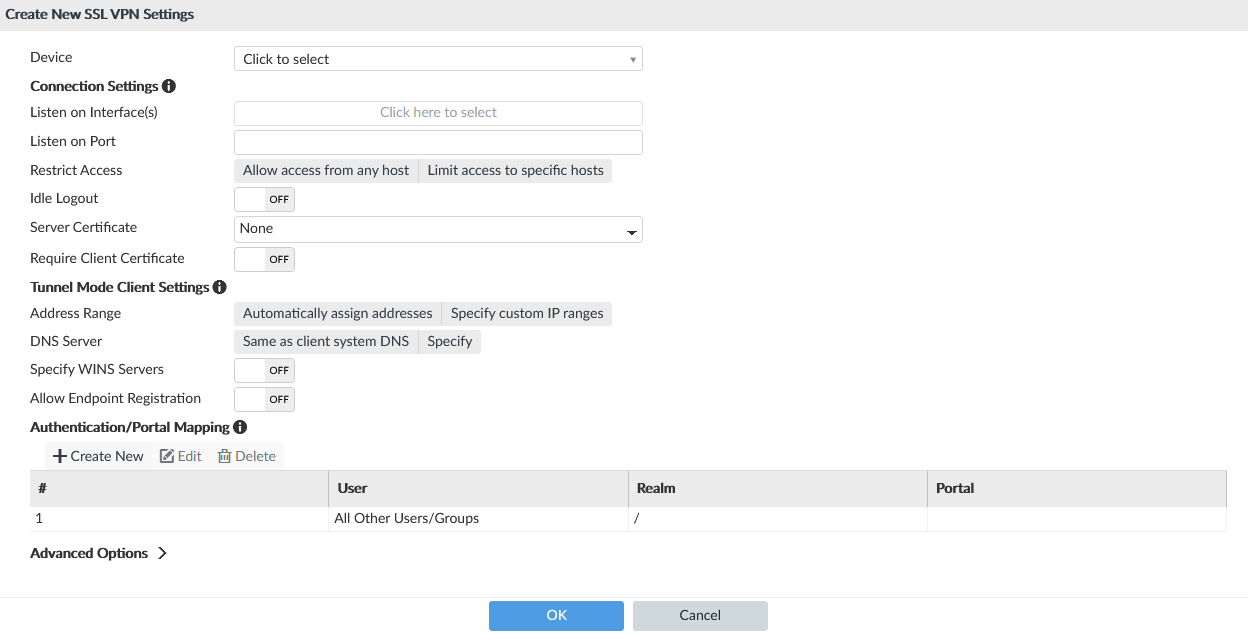Click the Delete trash icon
1248x634 pixels.
coord(245,456)
